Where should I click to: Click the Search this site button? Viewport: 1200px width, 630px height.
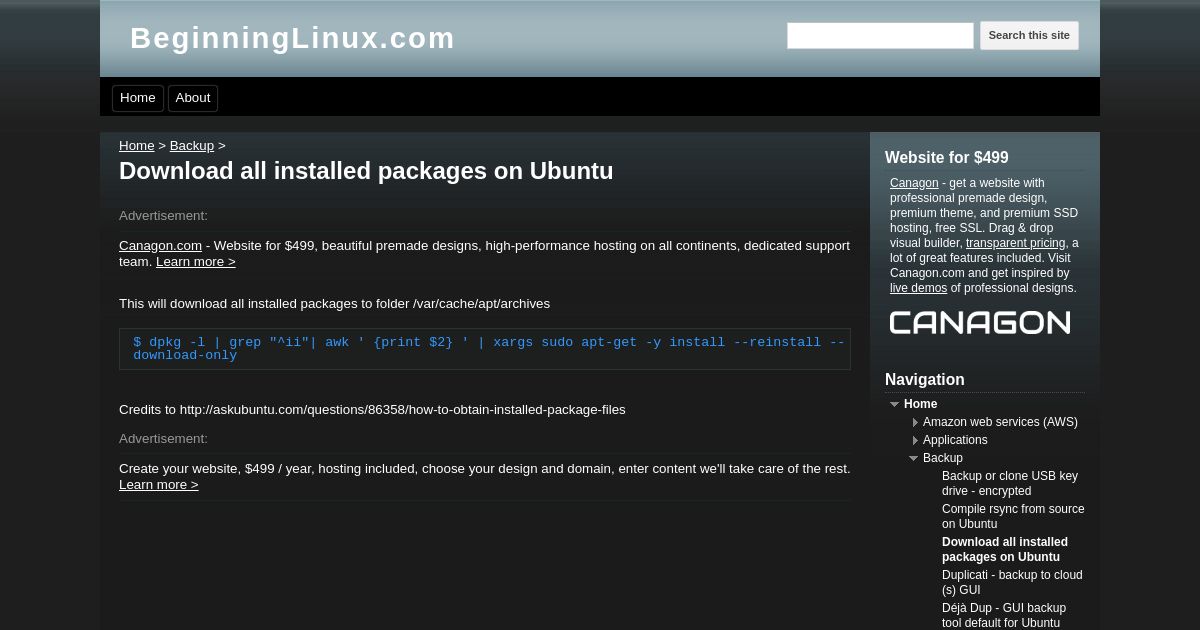tap(1029, 35)
